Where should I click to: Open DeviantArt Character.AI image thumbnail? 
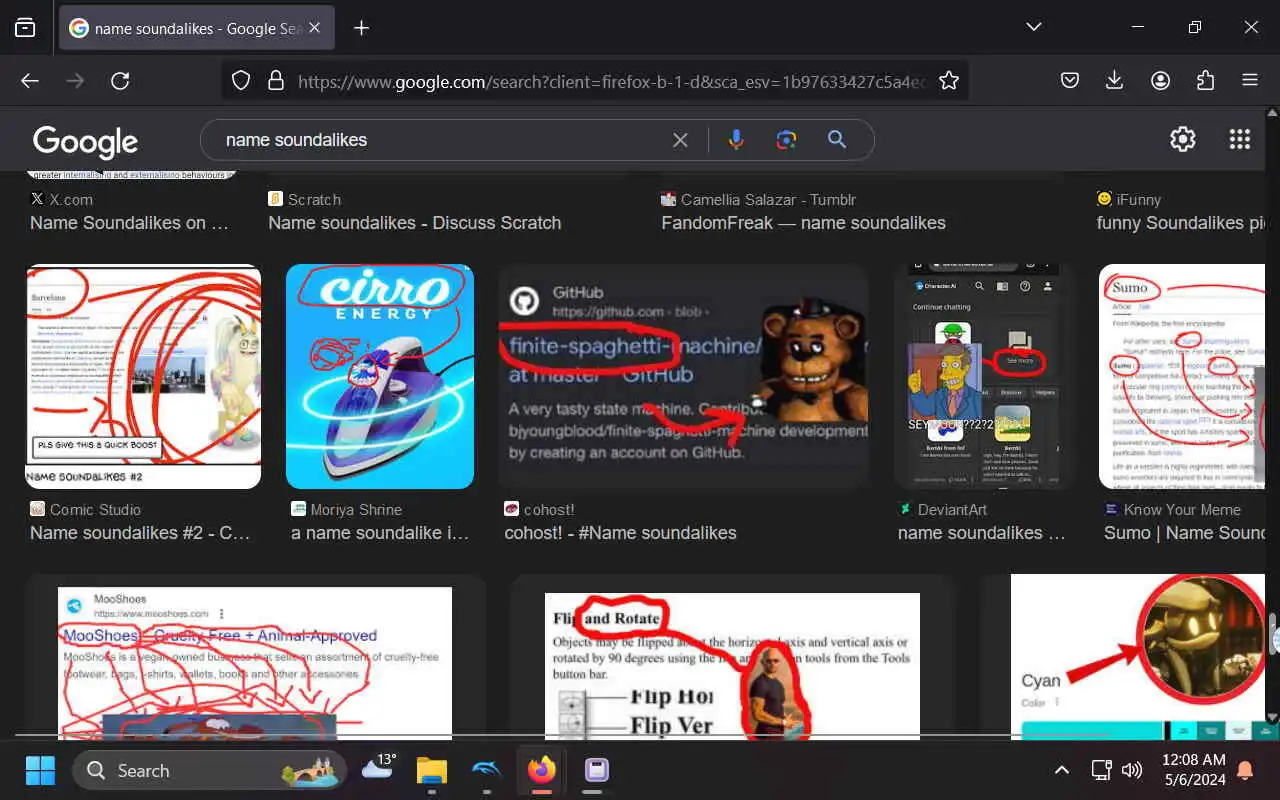pos(983,376)
